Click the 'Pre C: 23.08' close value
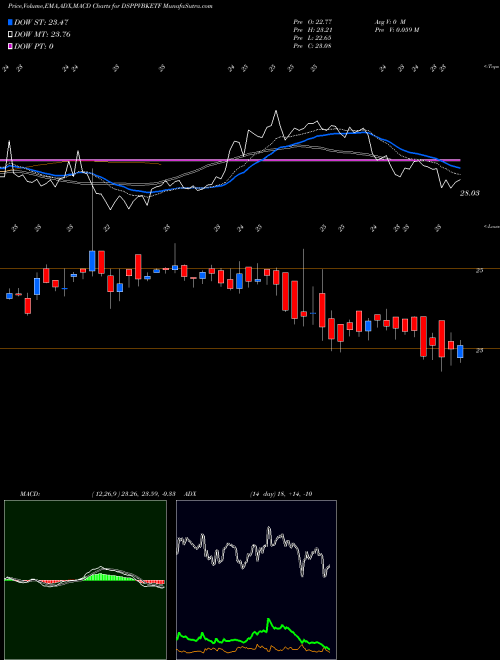Viewport: 500px width, 660px height. click(313, 45)
